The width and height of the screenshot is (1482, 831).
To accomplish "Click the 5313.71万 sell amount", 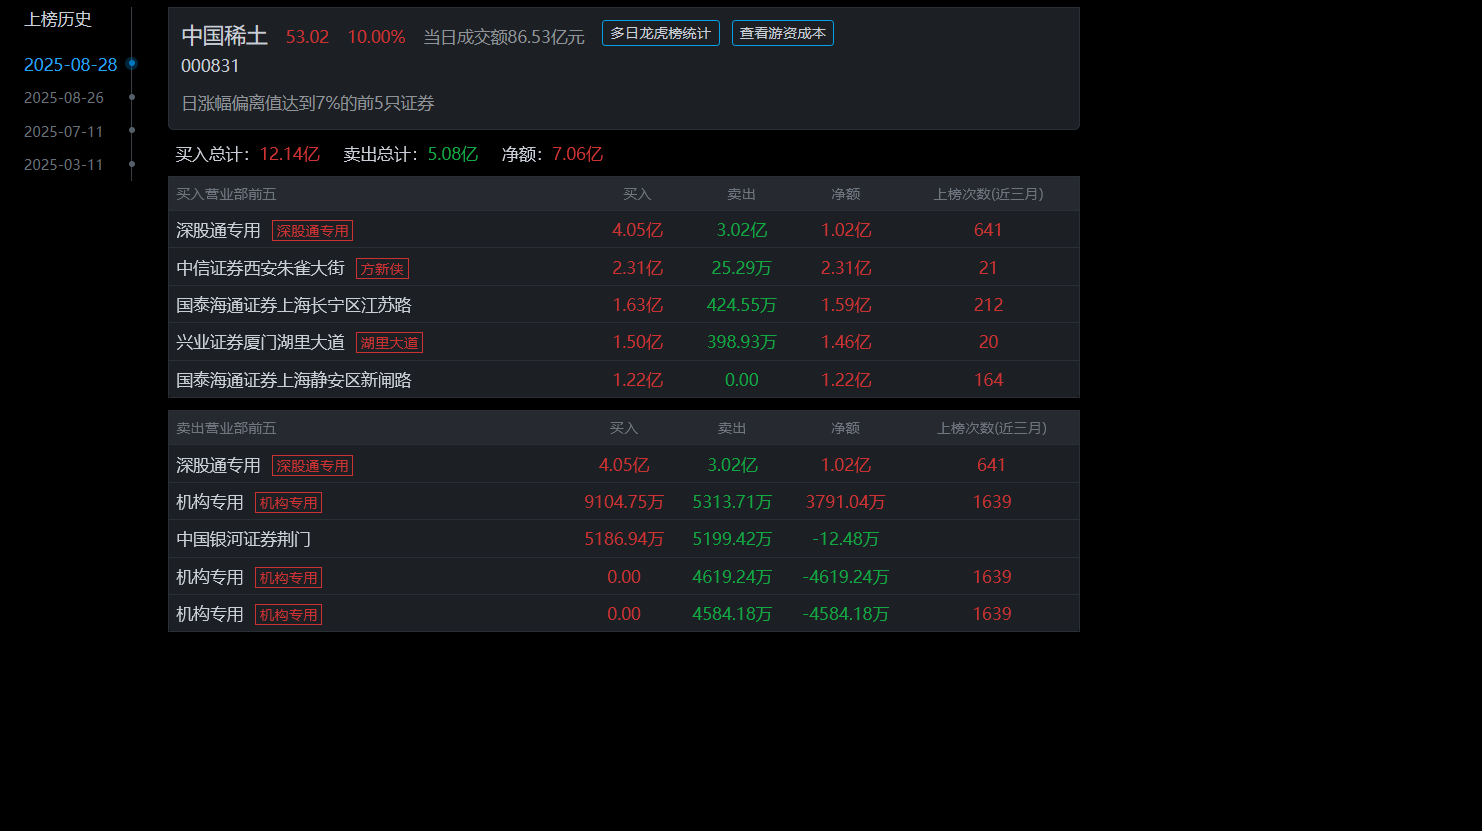I will (732, 502).
